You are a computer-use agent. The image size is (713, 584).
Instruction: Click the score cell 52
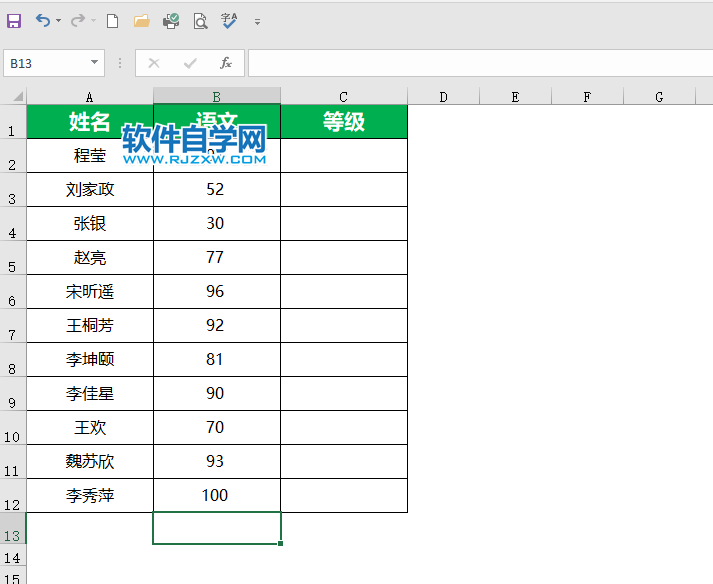217,190
